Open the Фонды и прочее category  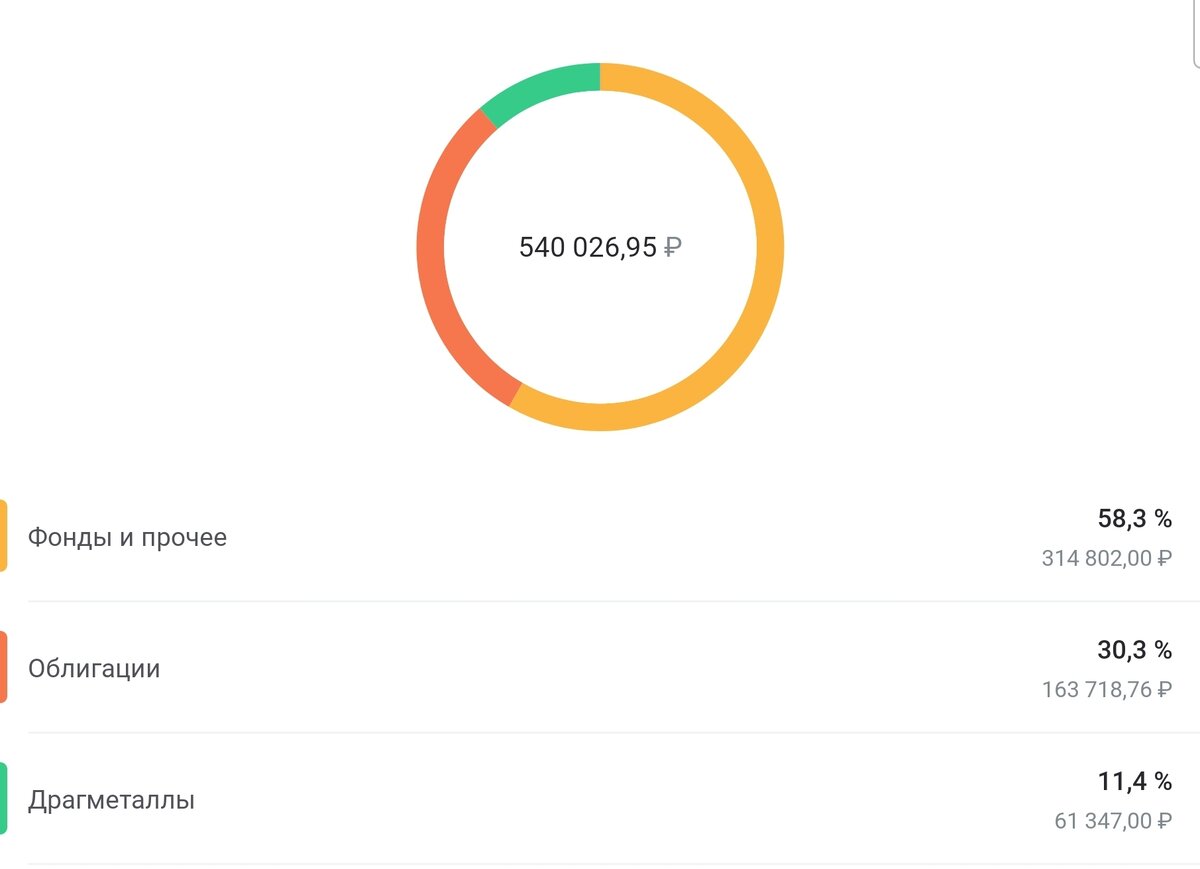(600, 537)
